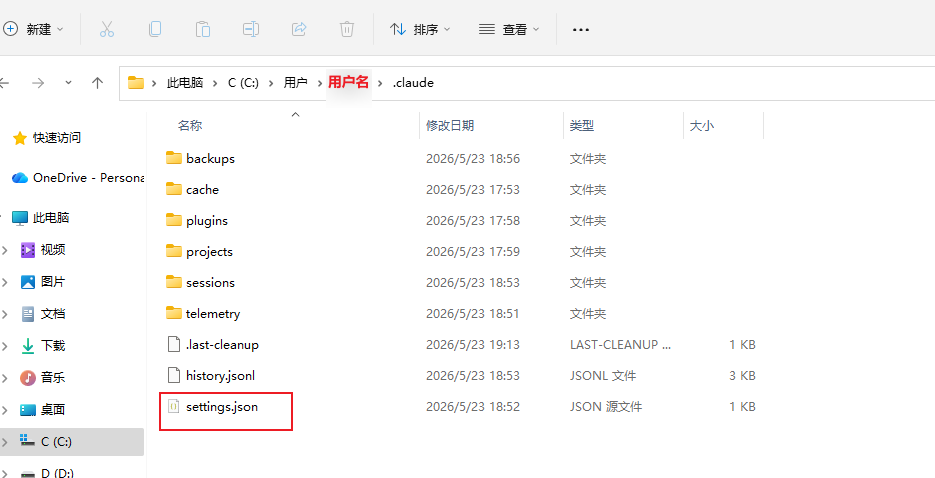Expand the 音乐 tree node

(5, 378)
